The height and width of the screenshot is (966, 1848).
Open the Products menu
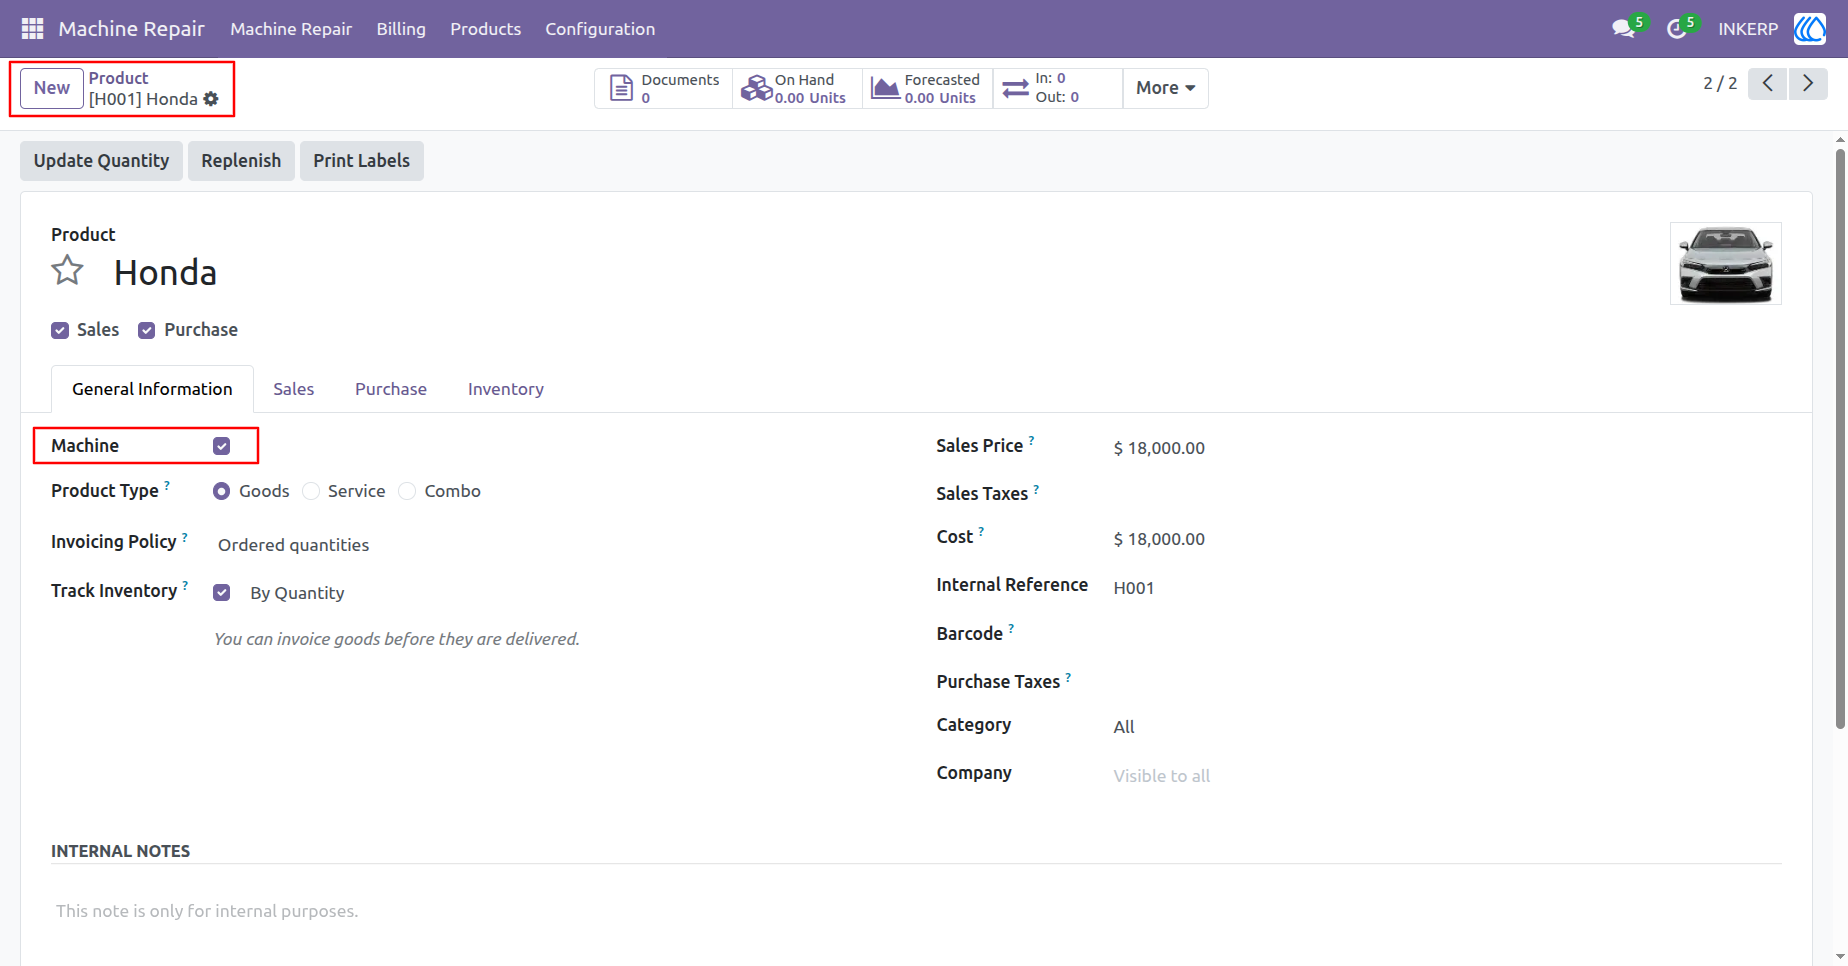[x=485, y=29]
